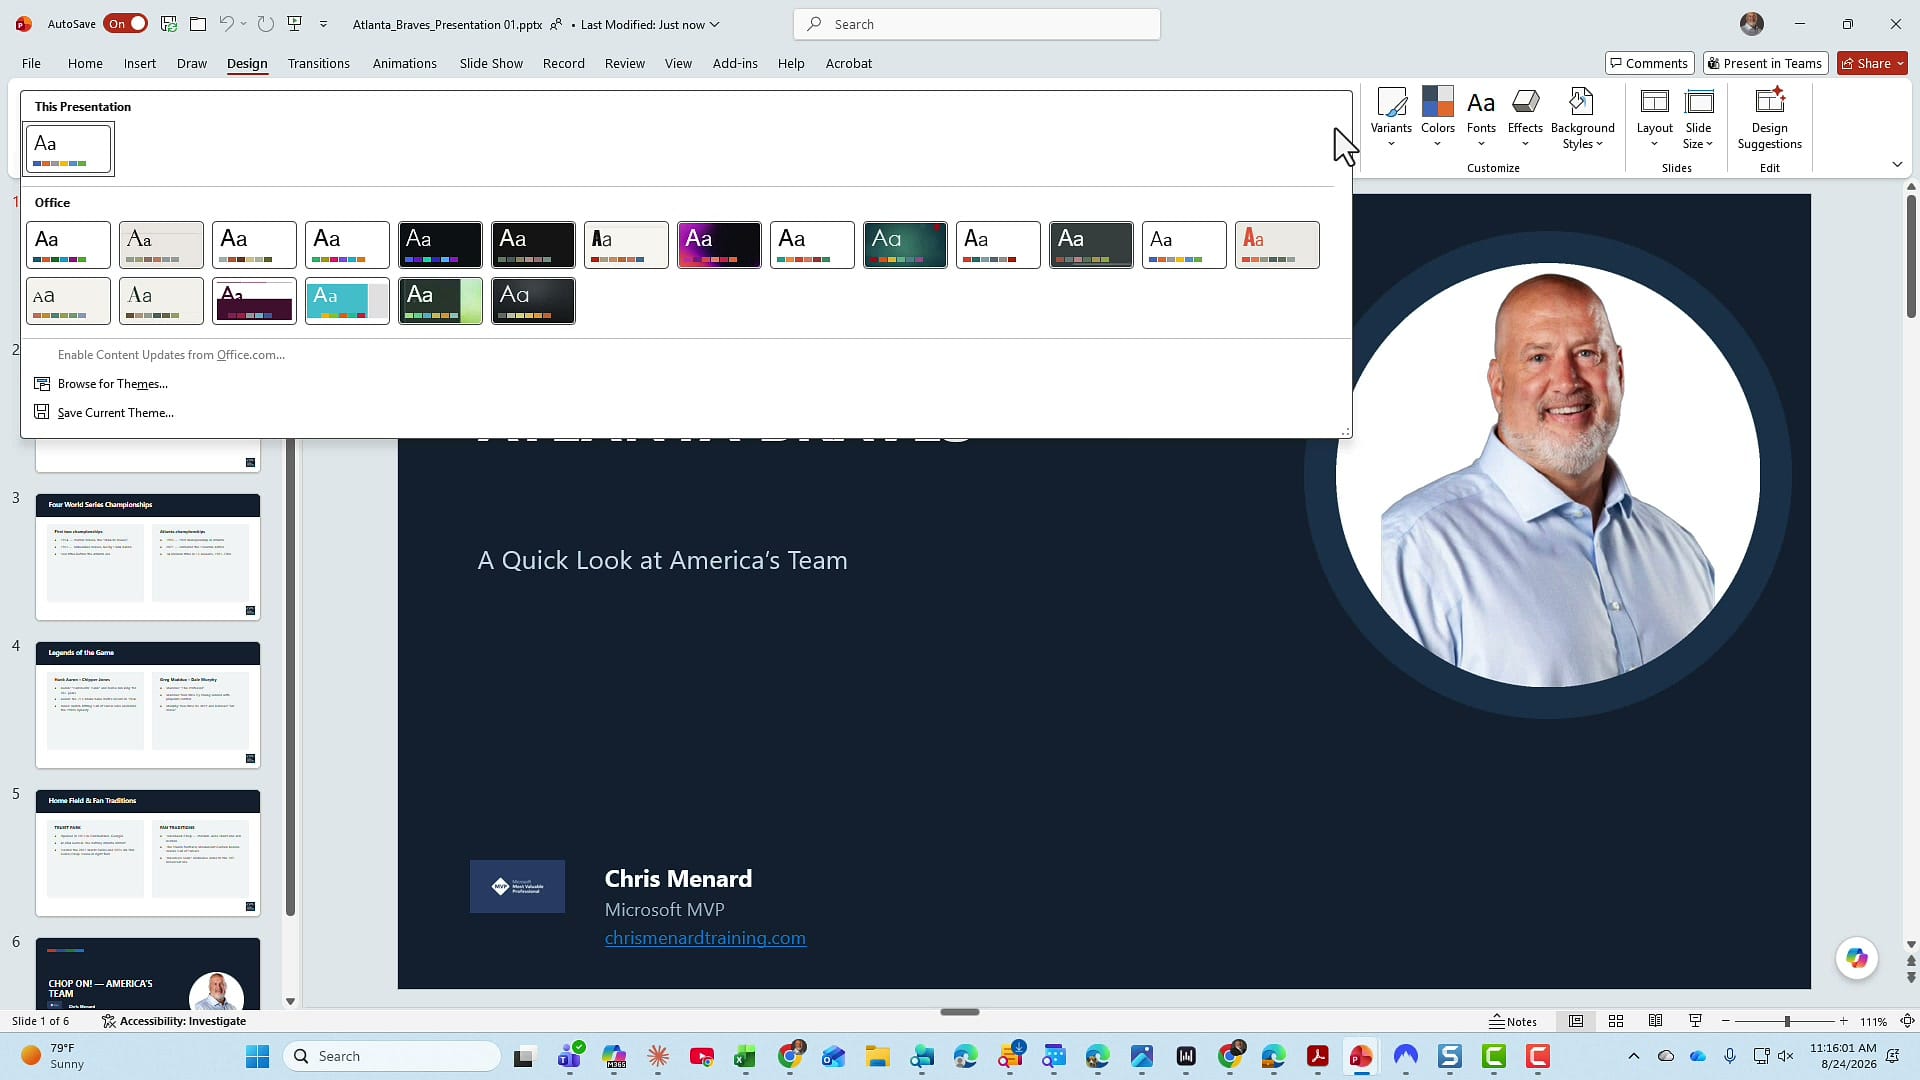Click the Share button
Viewport: 1920px width, 1080px height.
click(x=1872, y=63)
